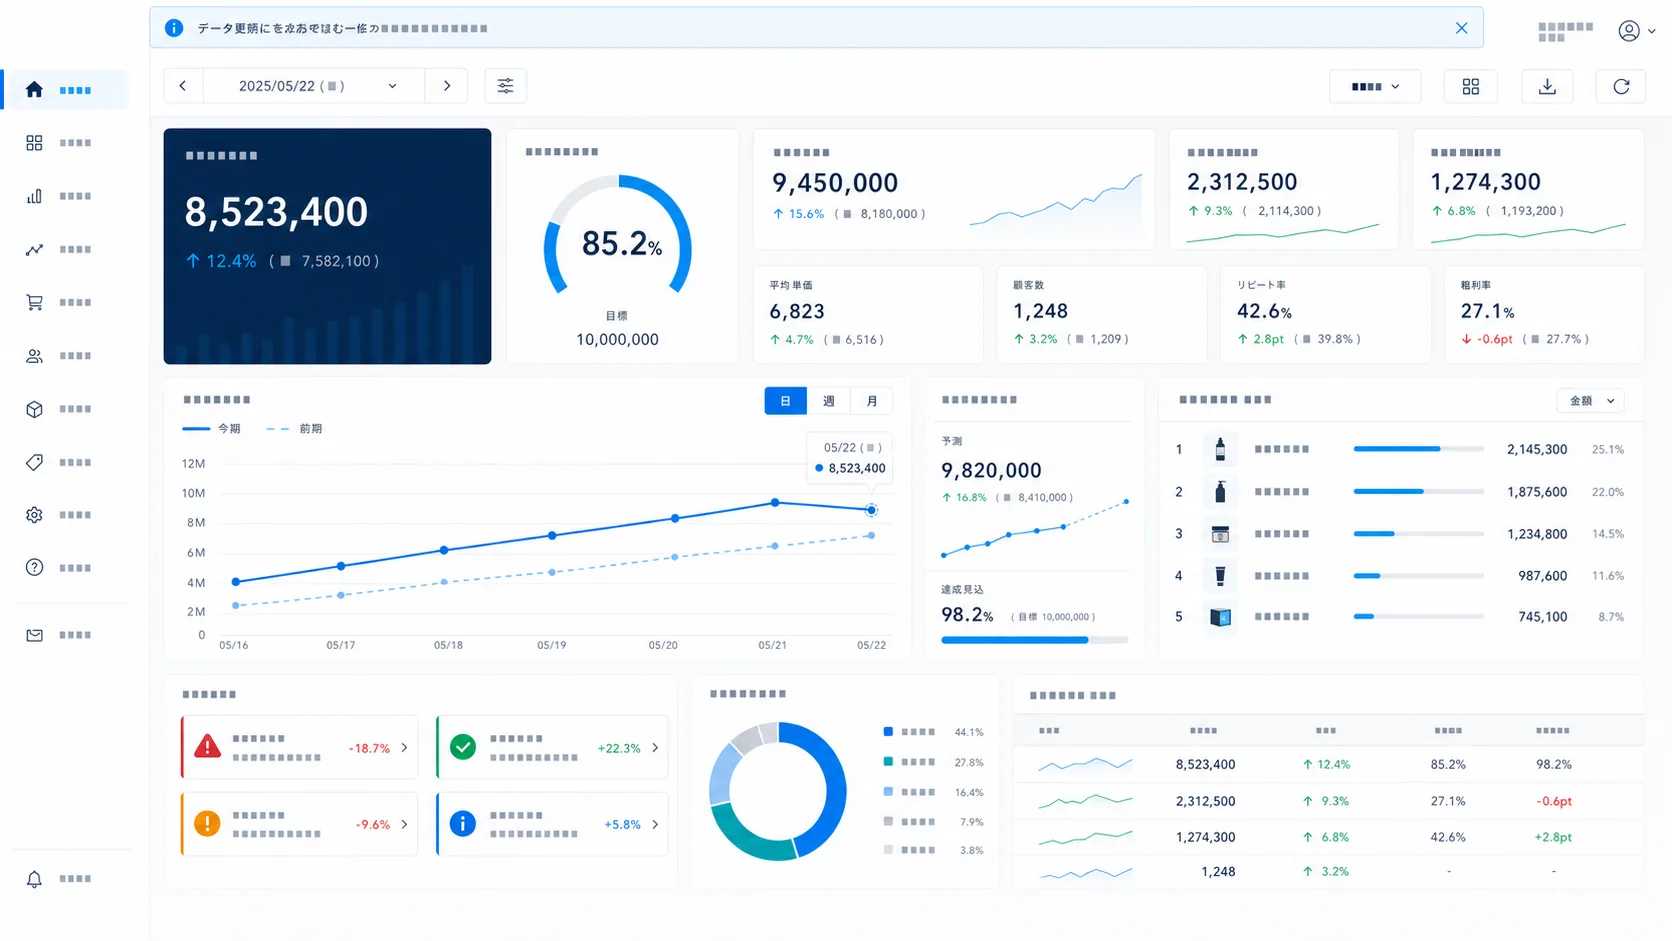Click the bar chart sidebar icon

34,196
